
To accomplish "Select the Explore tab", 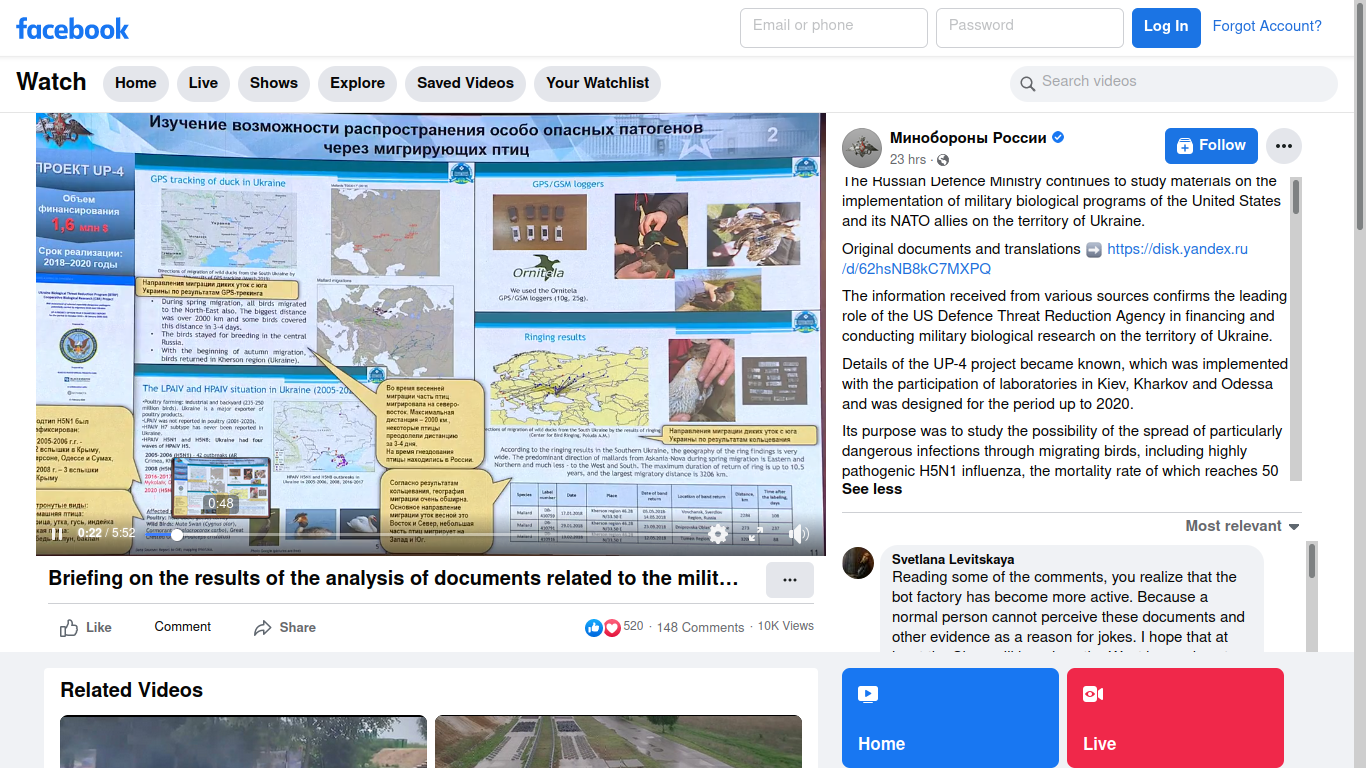I will 357,83.
